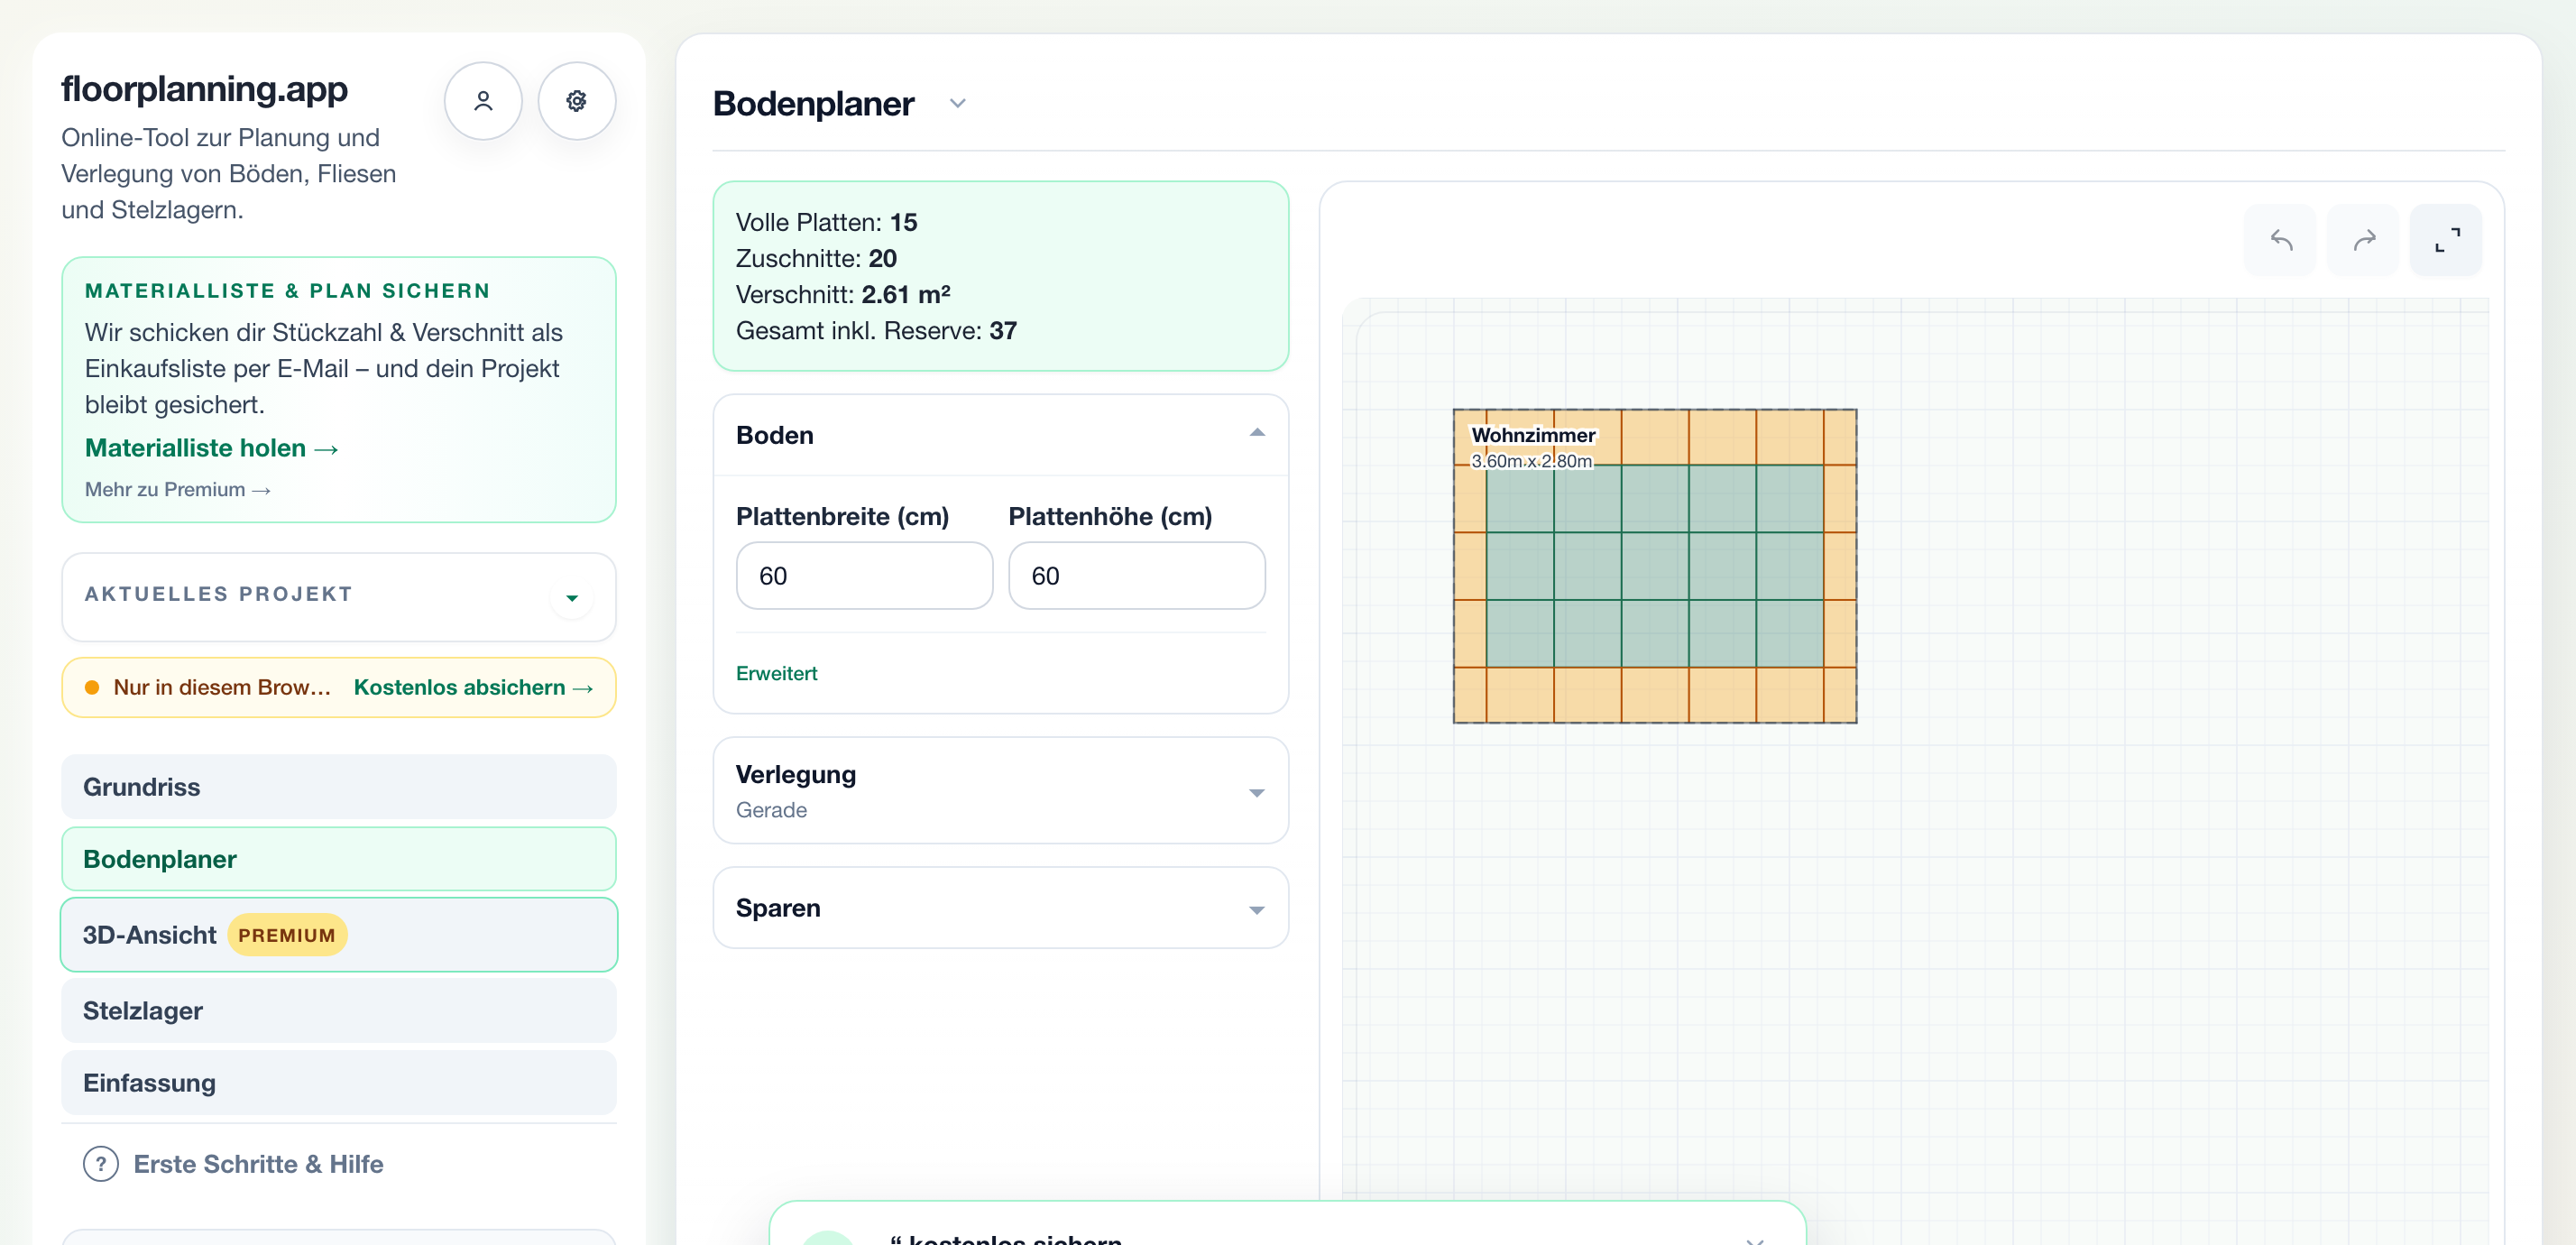Open the user account profile icon
Image resolution: width=2576 pixels, height=1245 pixels.
483,101
